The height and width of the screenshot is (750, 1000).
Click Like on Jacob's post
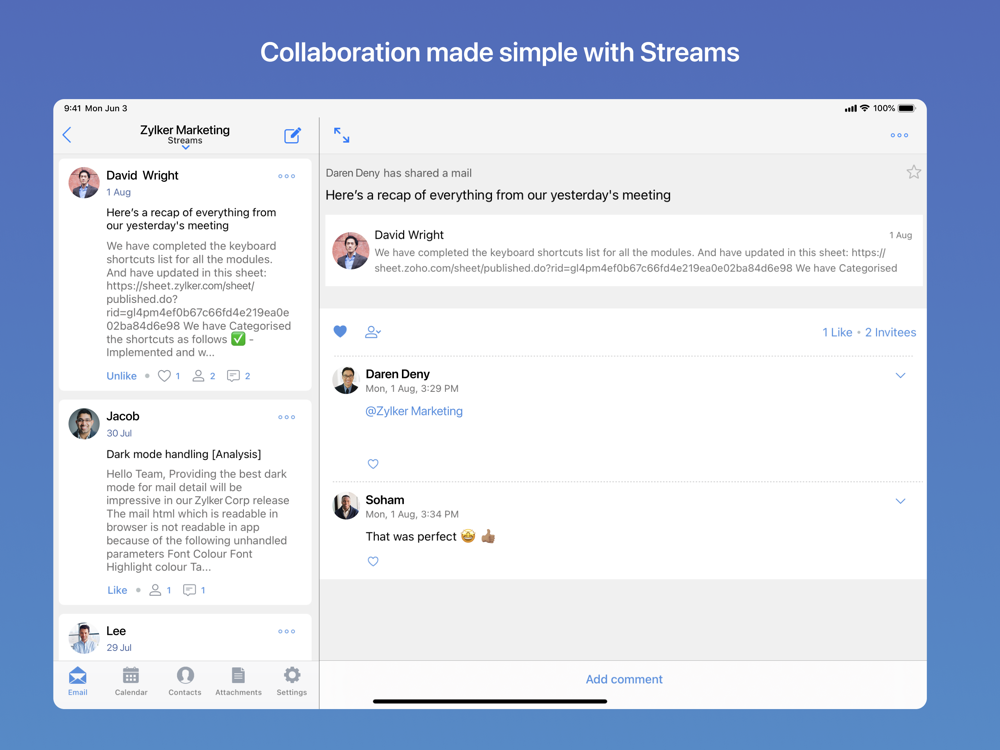pos(117,591)
